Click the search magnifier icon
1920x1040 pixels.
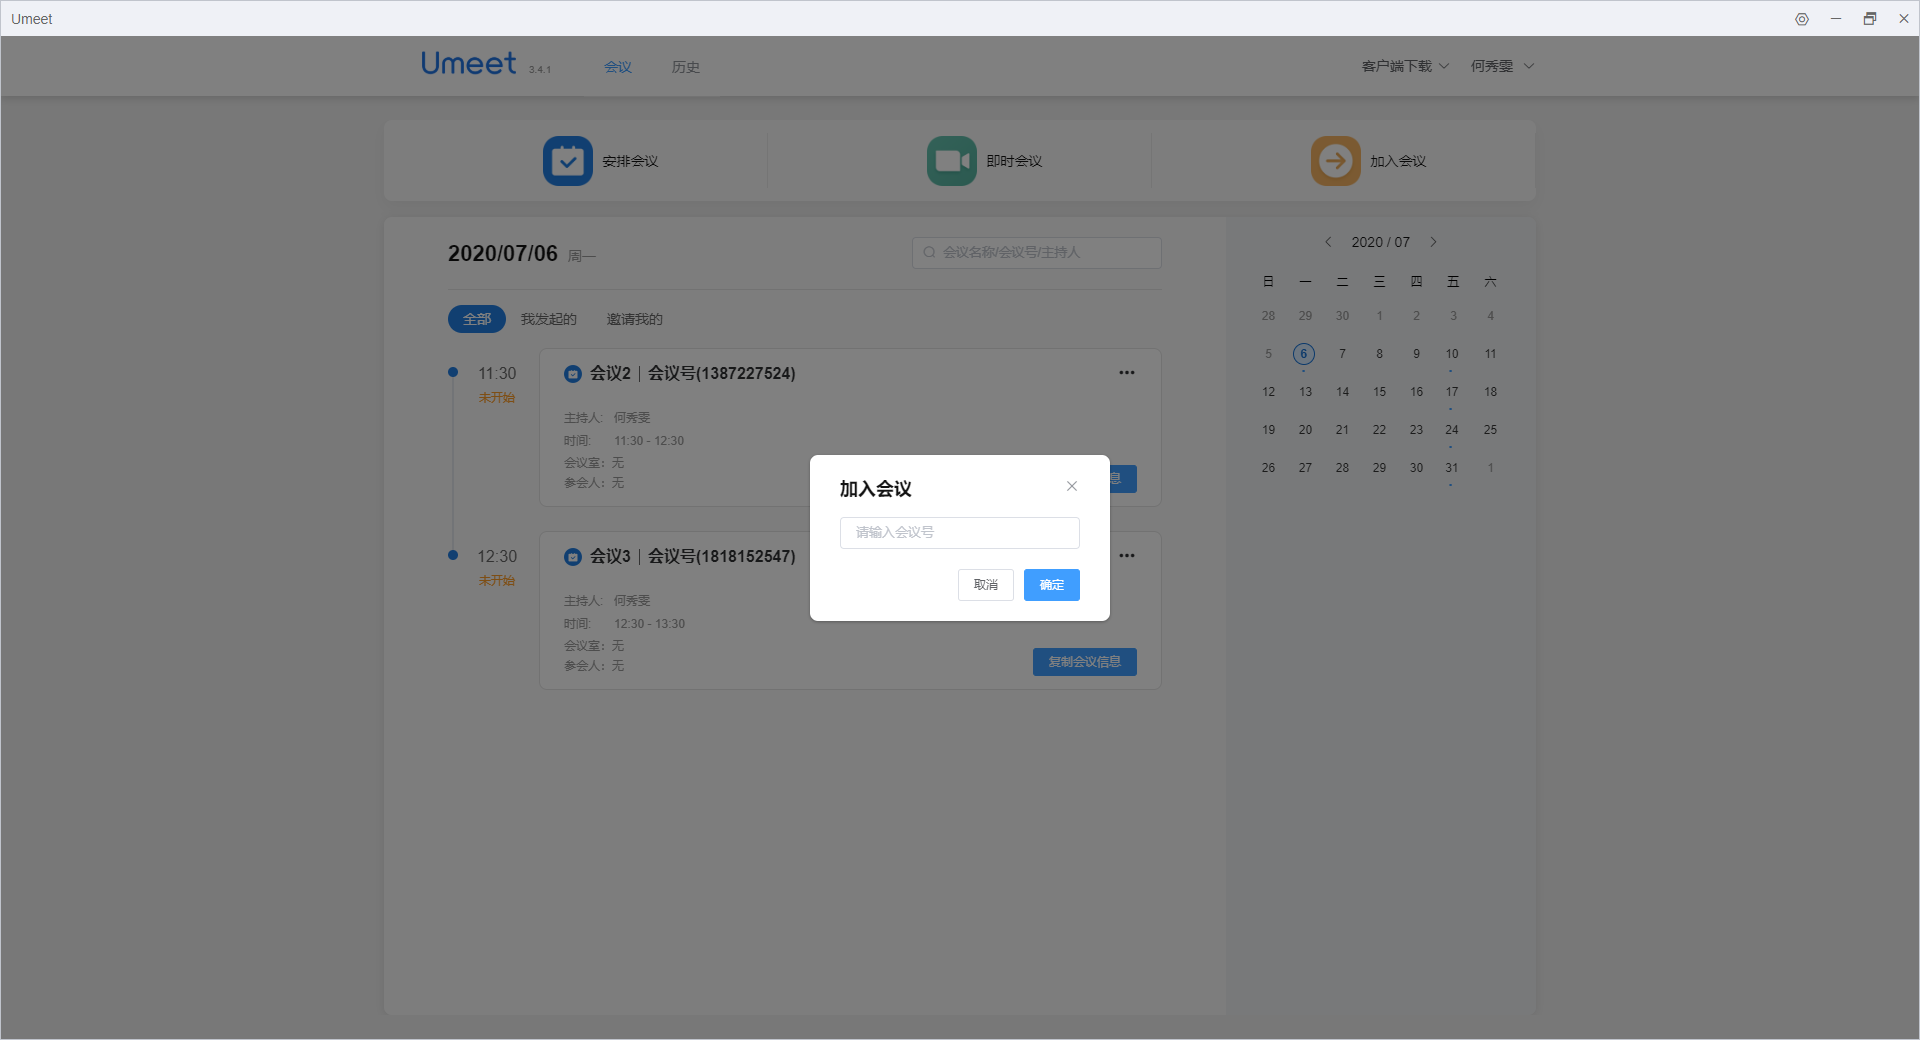(929, 252)
